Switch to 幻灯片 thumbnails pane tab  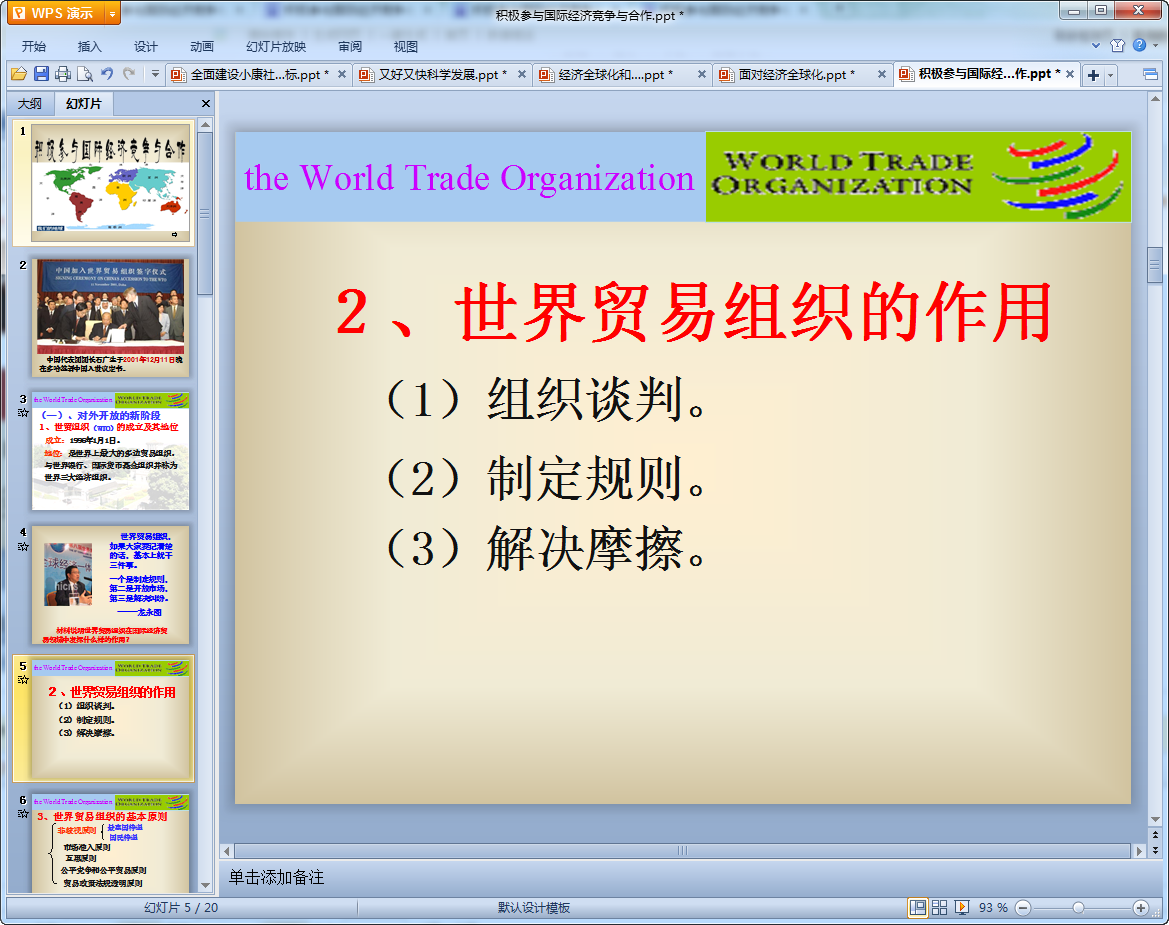(x=84, y=104)
